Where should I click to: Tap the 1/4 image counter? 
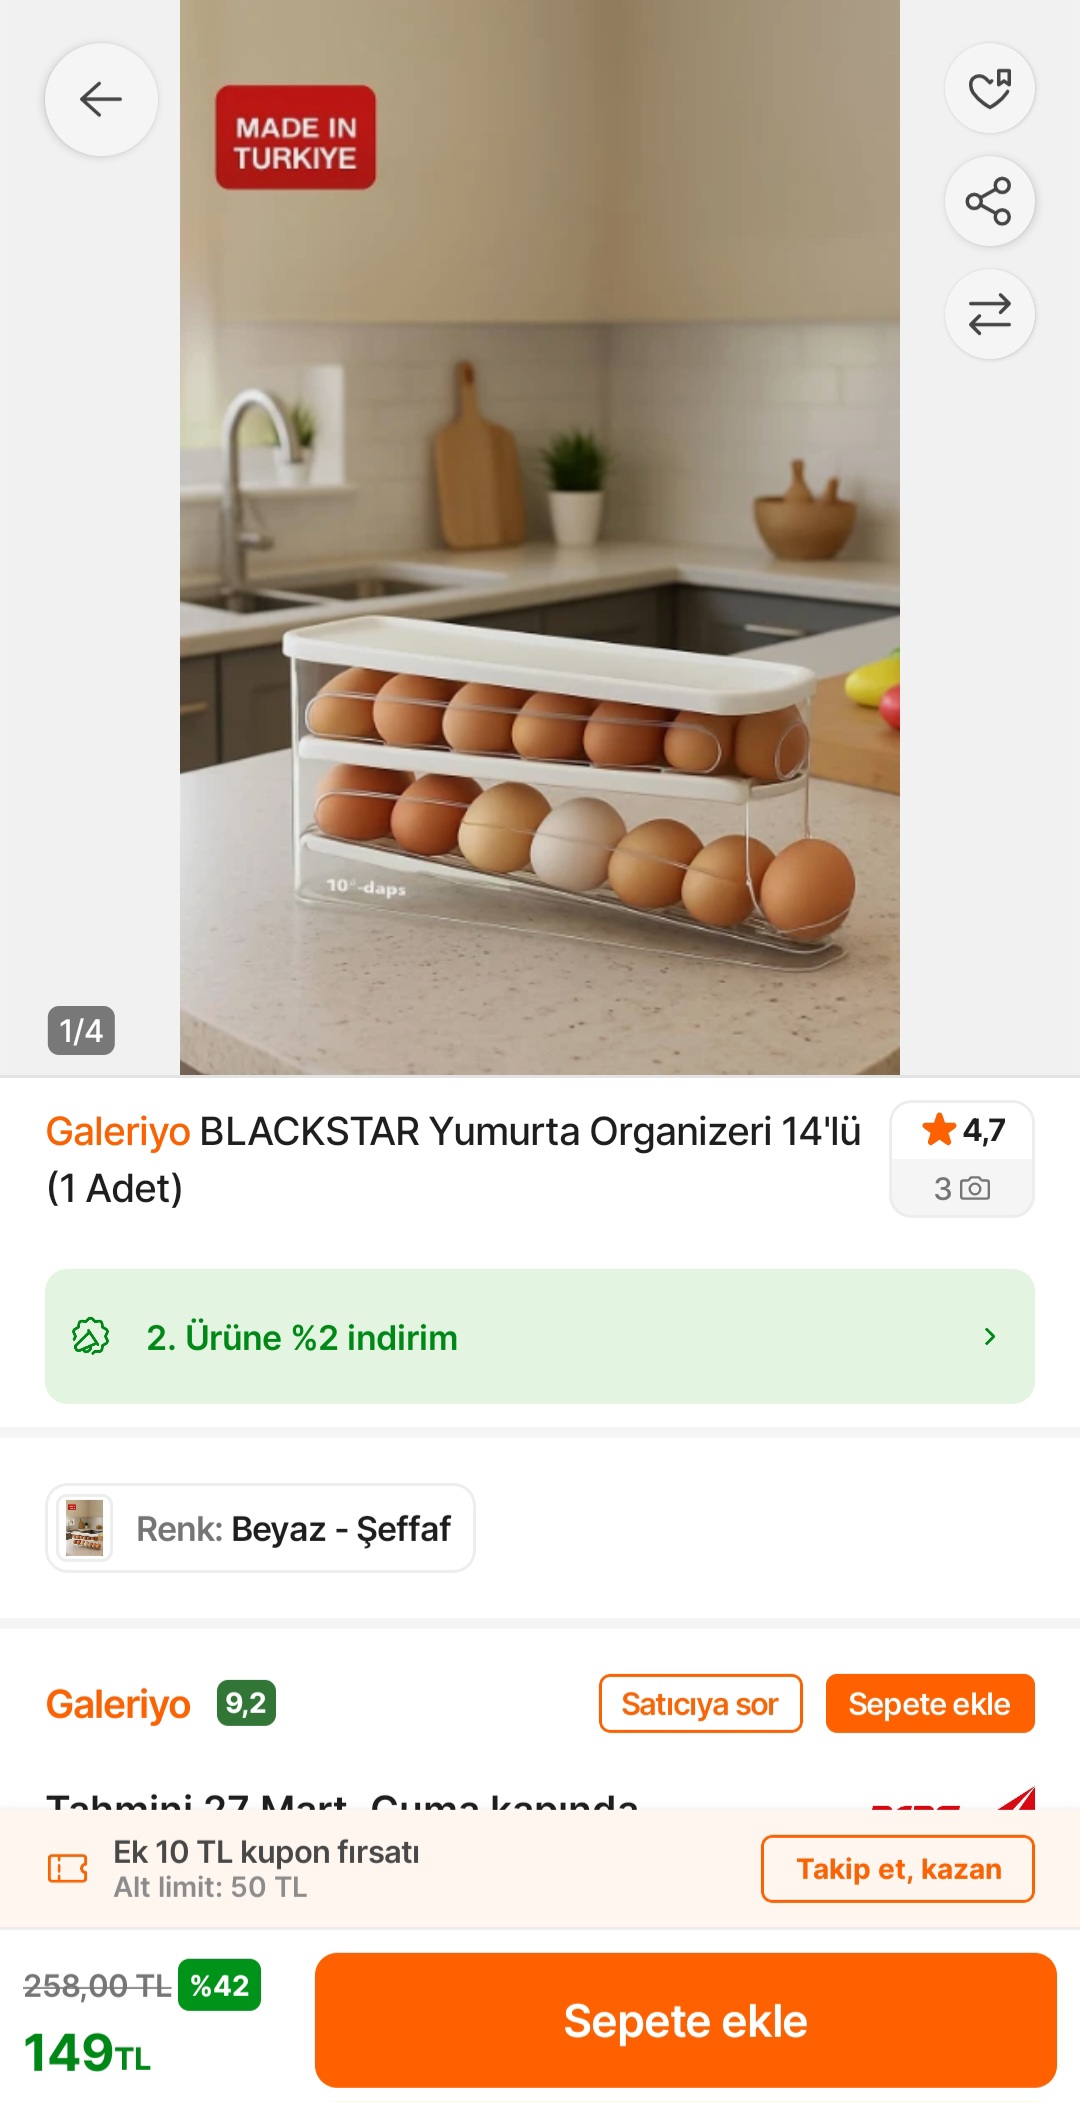pyautogui.click(x=81, y=1031)
